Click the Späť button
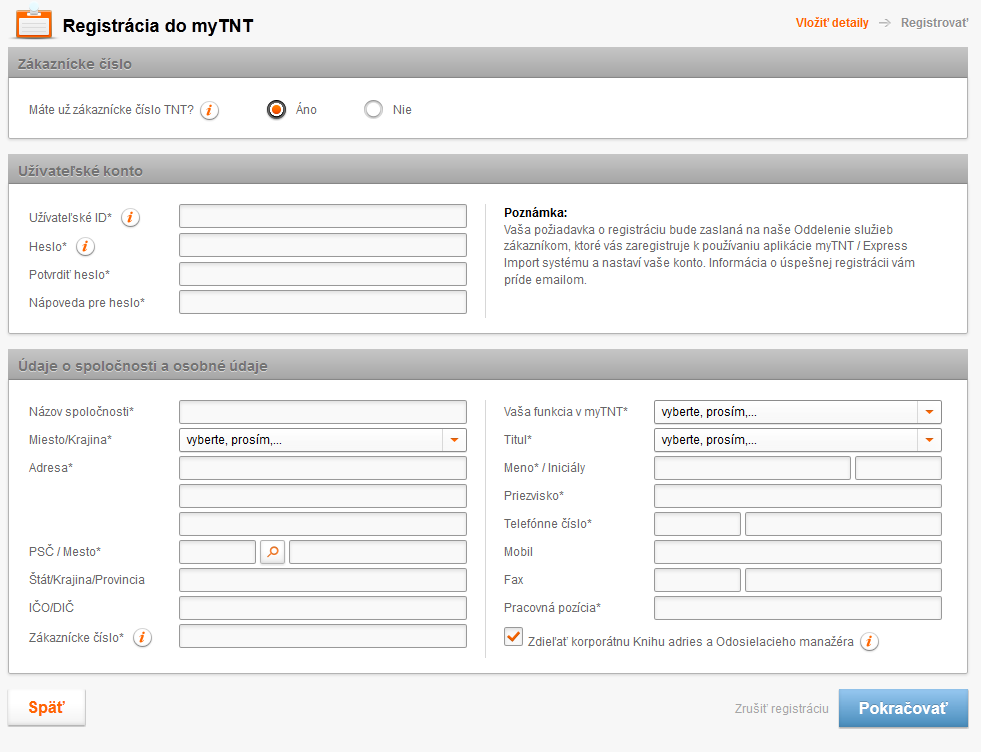 [x=46, y=708]
